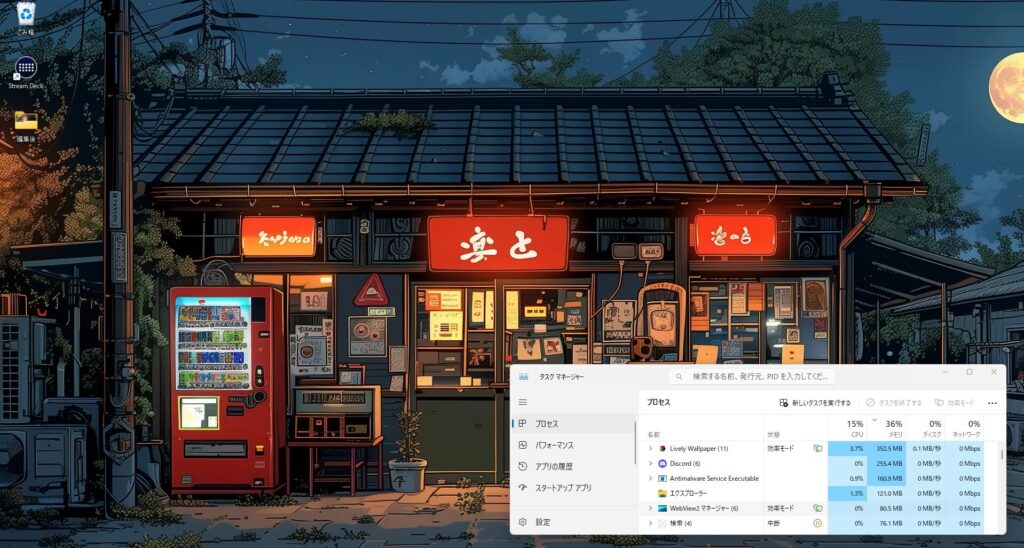This screenshot has width=1024, height=548.
Task: Select the 160.9 MB memory cell
Action: (x=886, y=479)
